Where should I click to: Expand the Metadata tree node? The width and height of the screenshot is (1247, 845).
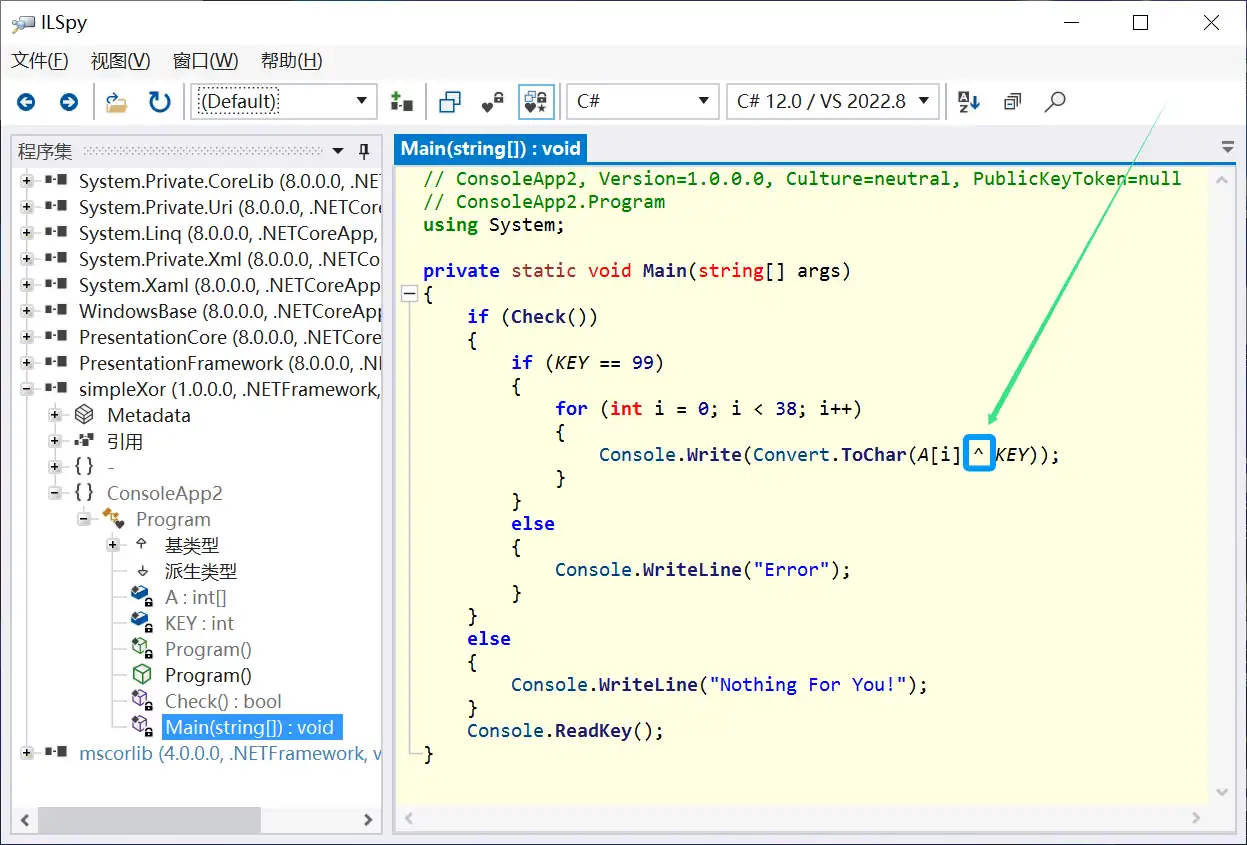pos(56,415)
